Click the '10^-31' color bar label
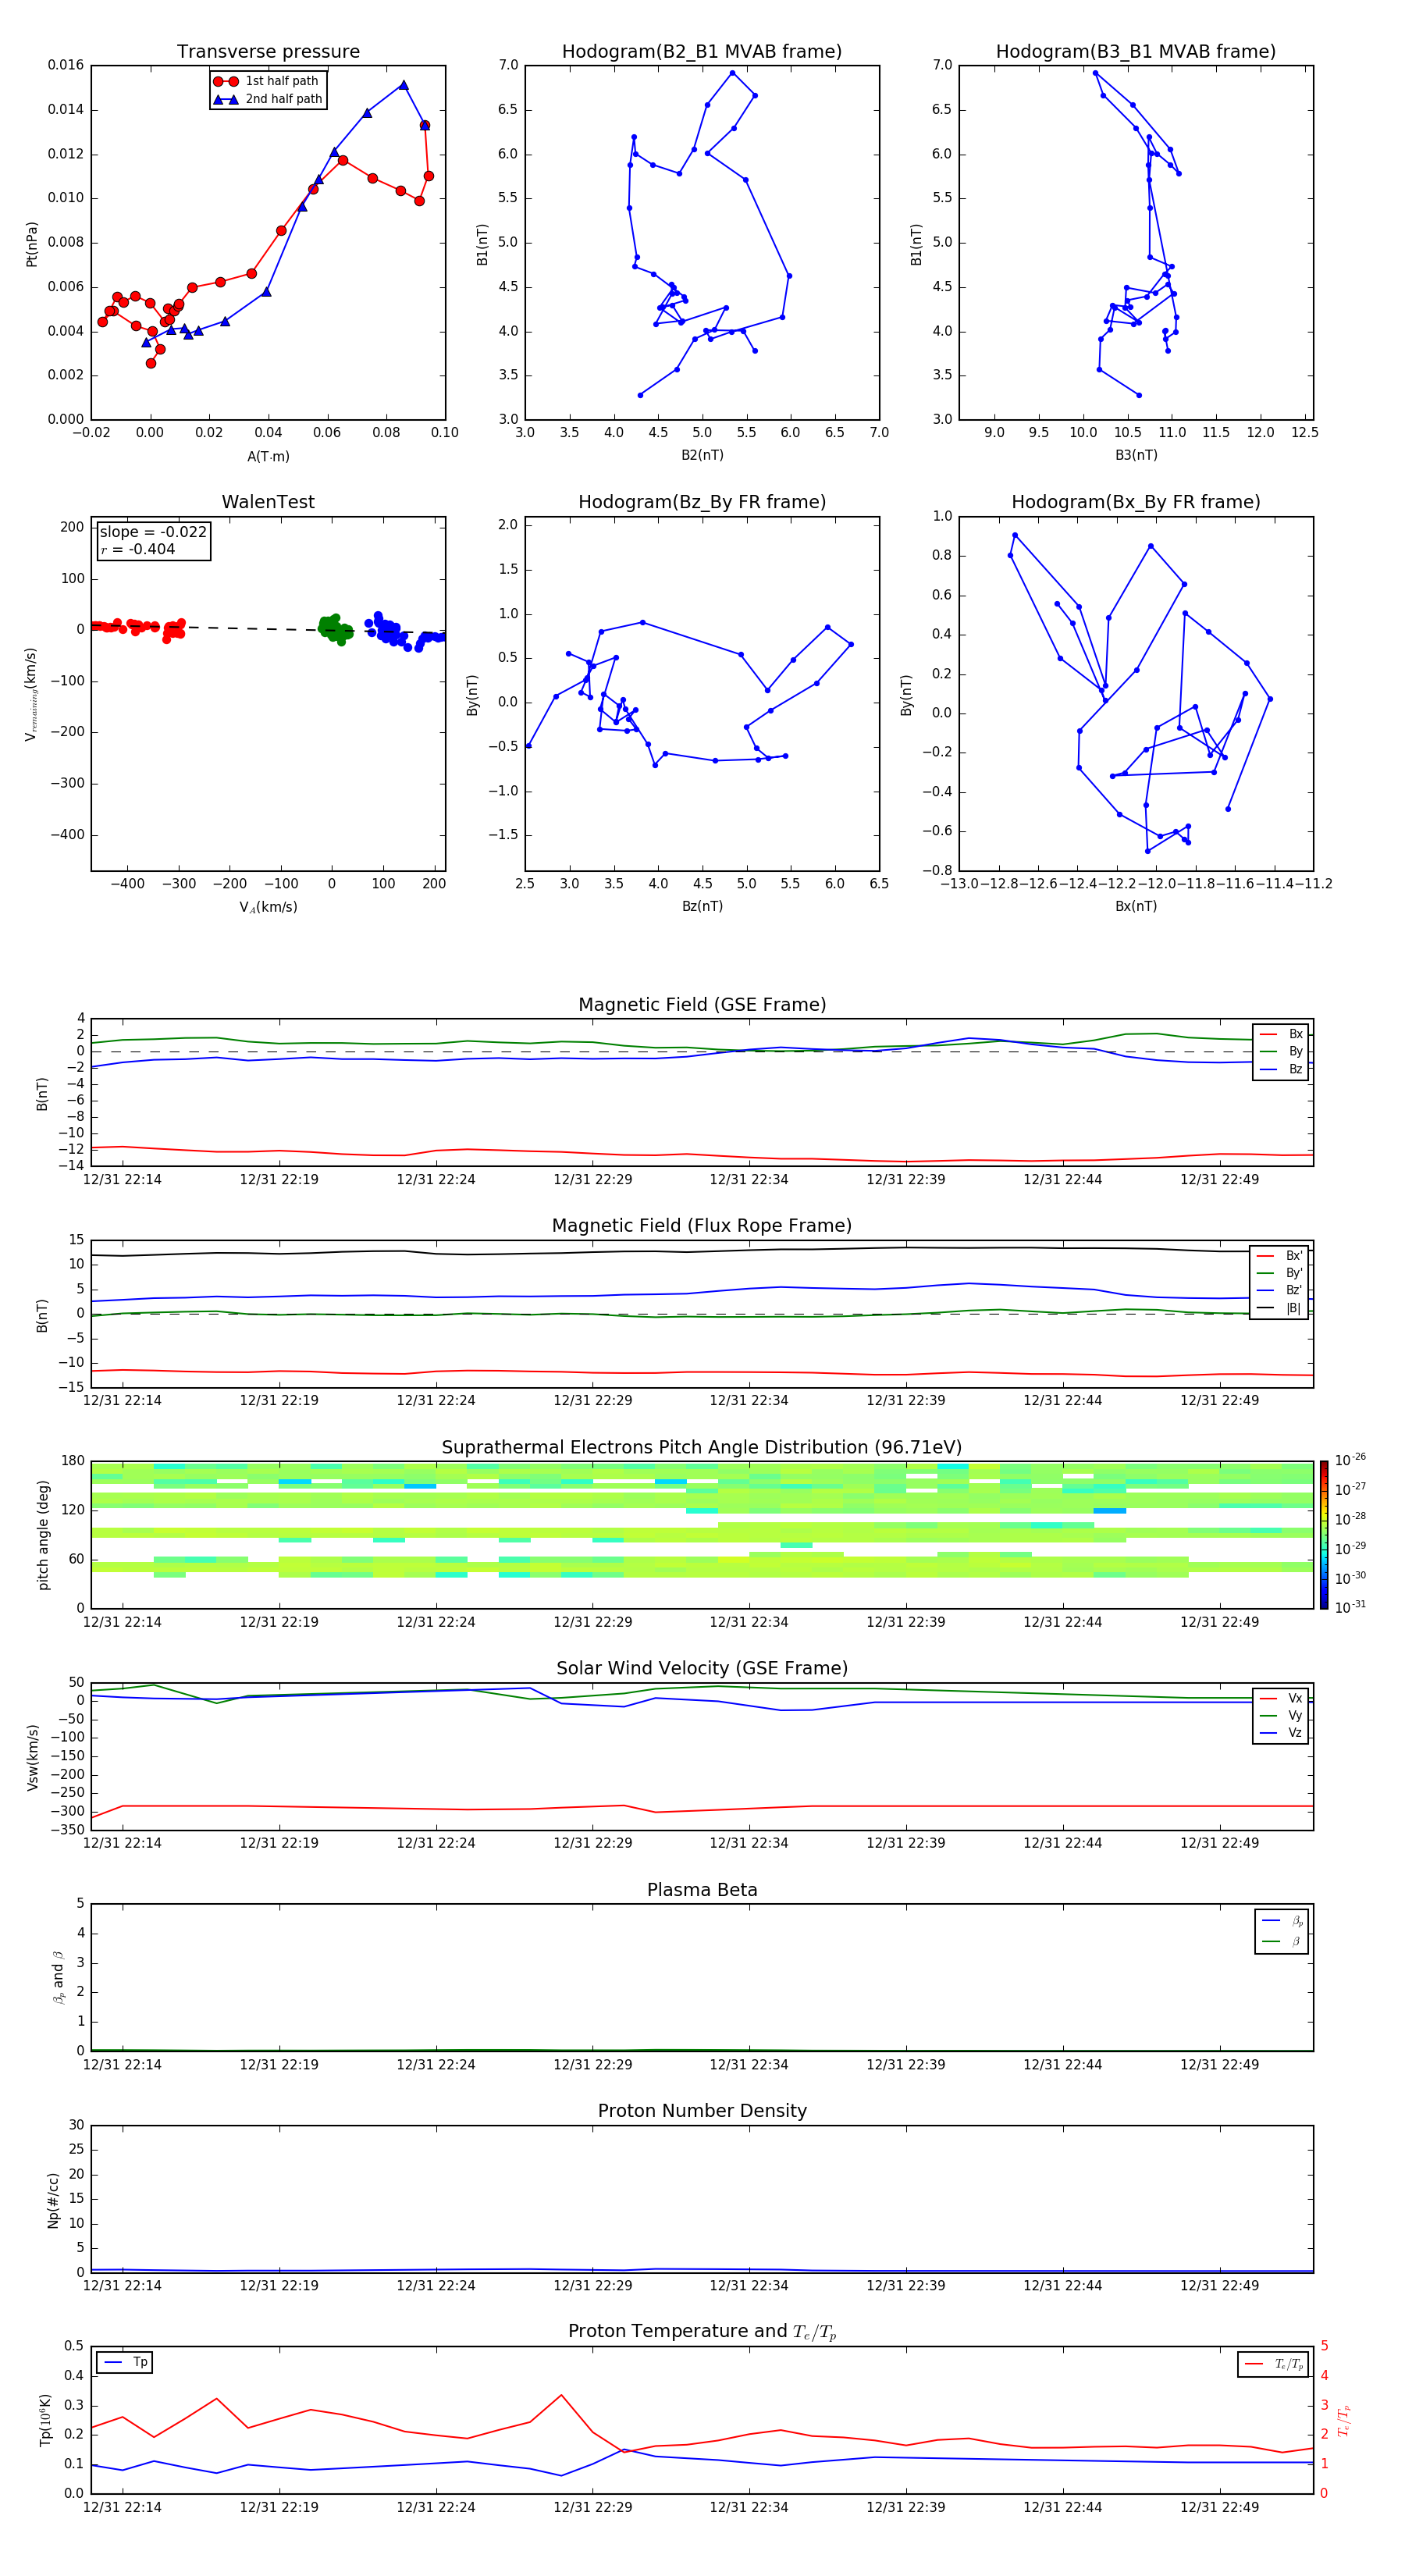 (1350, 1607)
